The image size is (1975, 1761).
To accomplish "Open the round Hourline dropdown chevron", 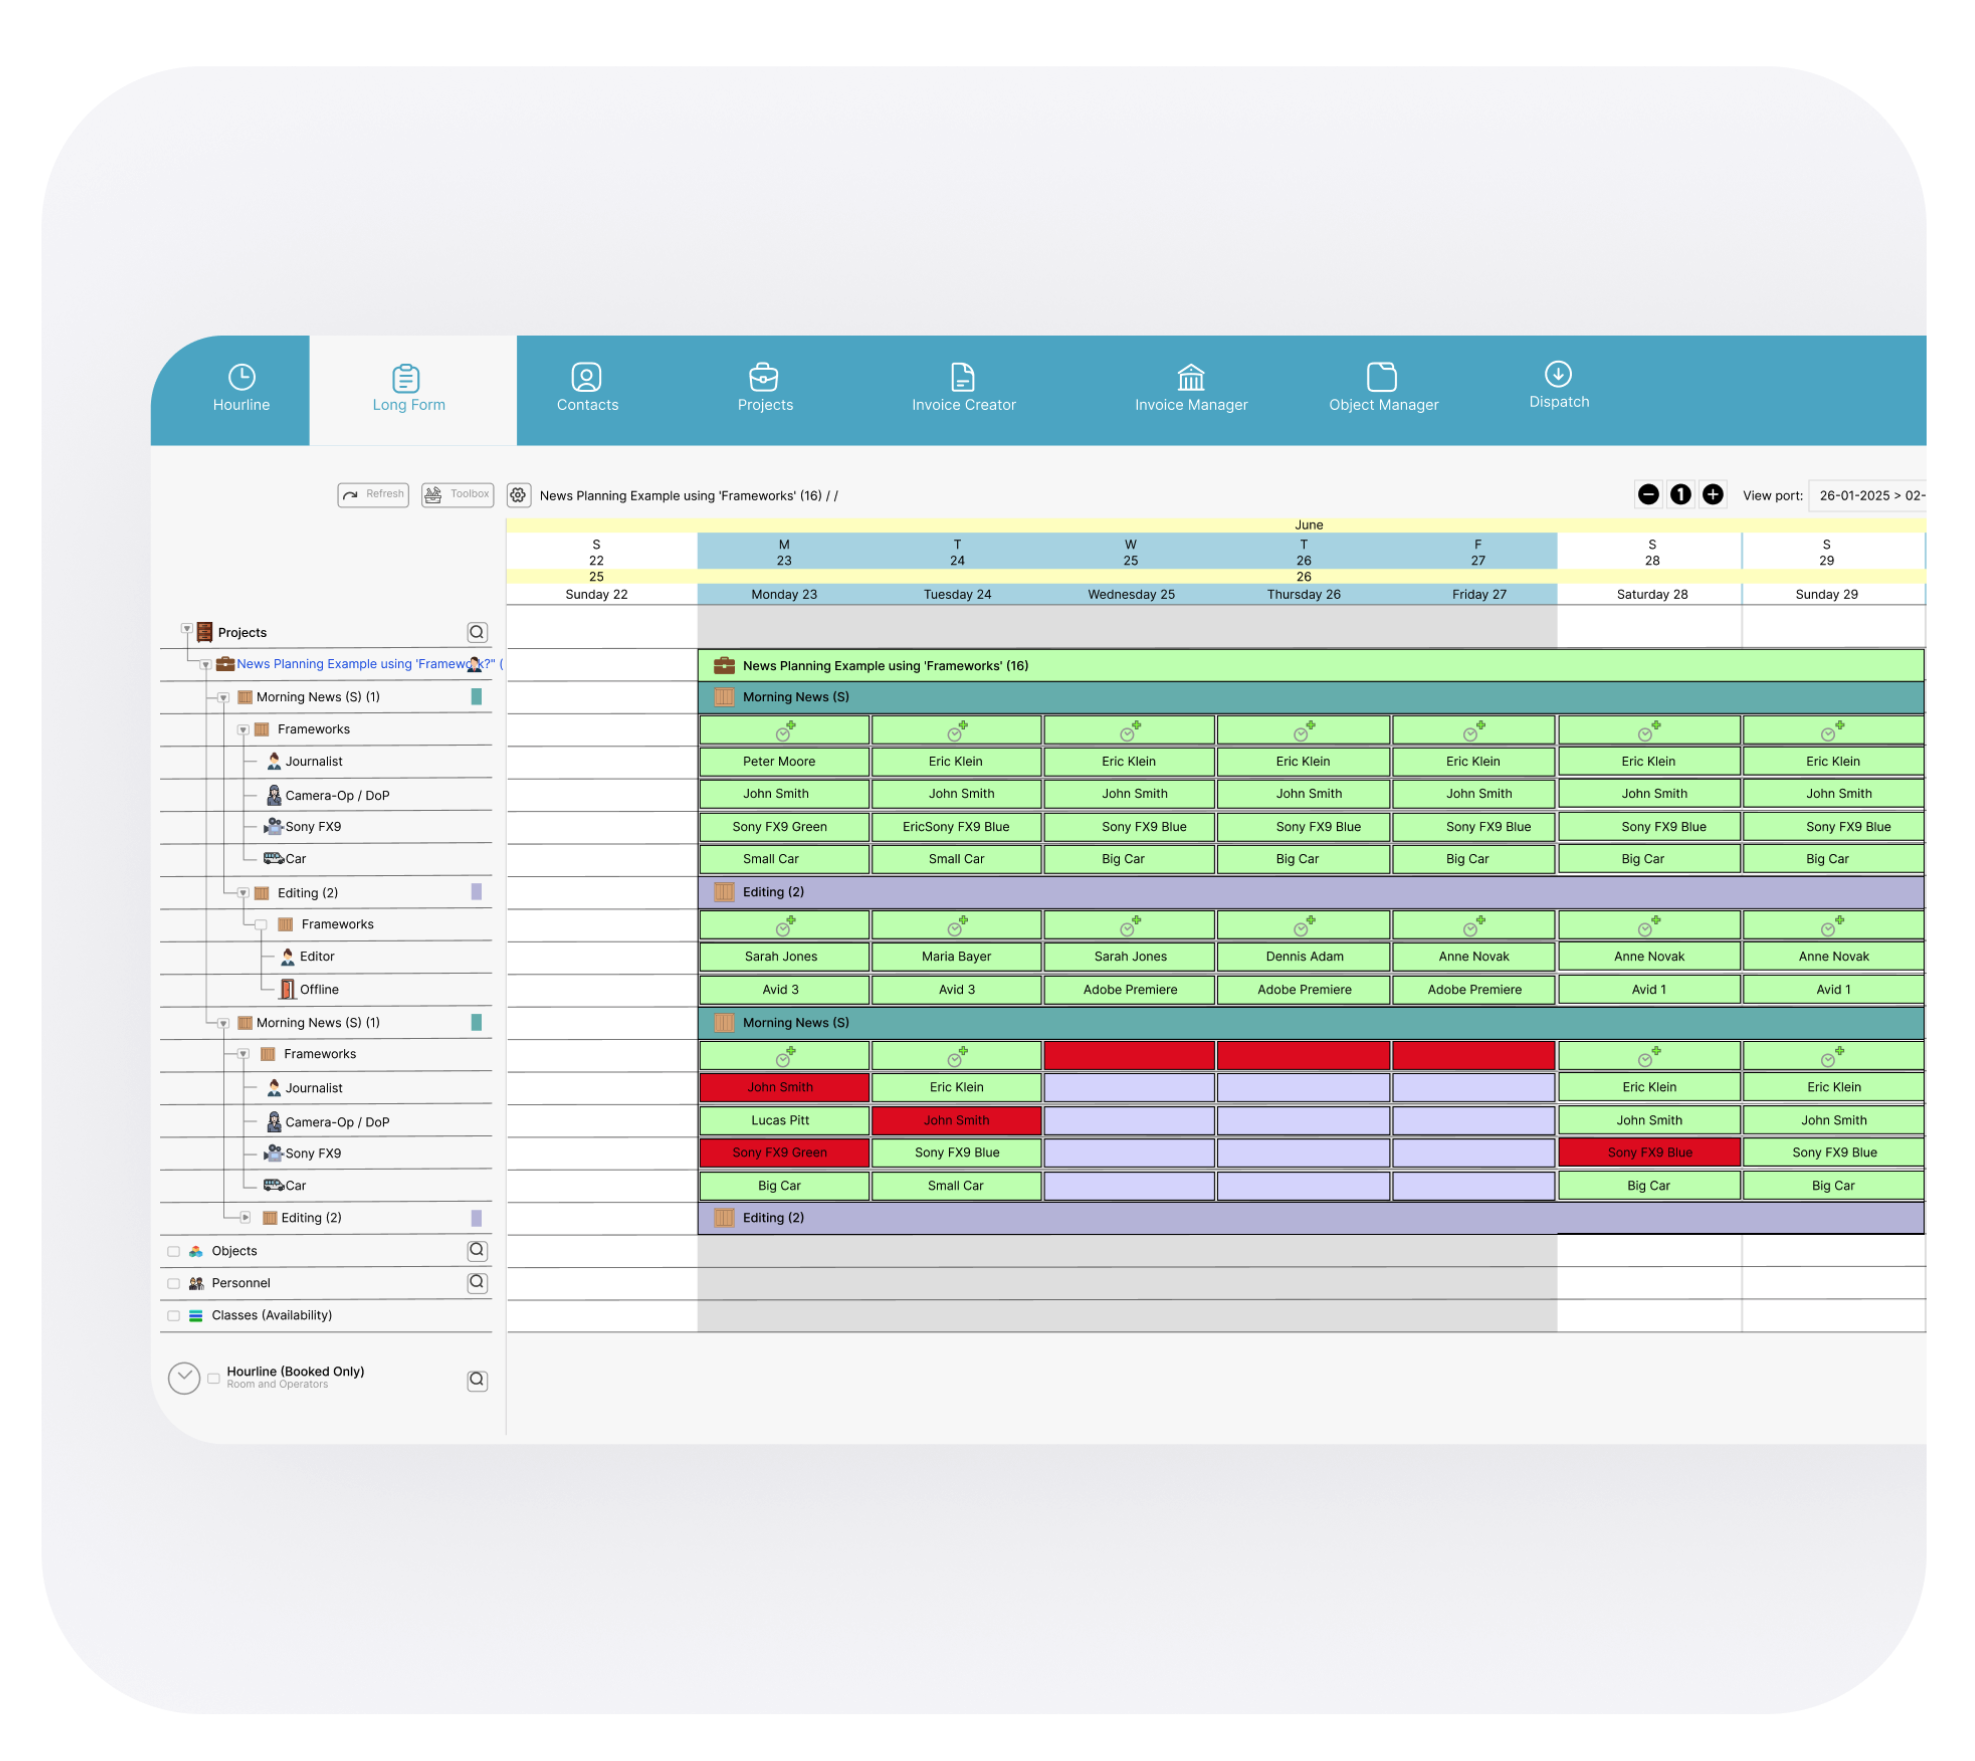I will click(184, 1378).
